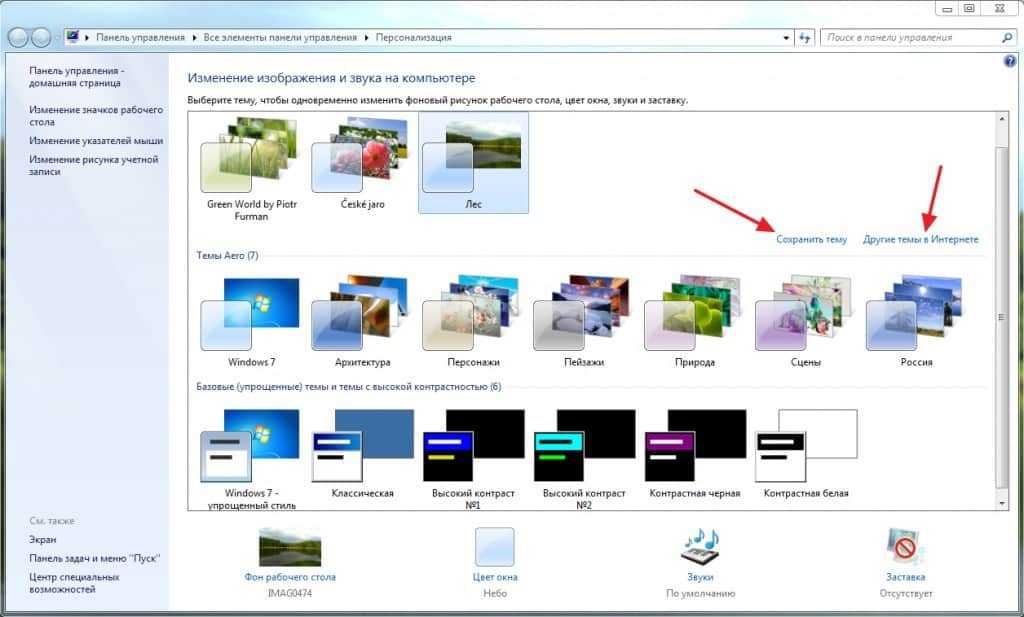
Task: Click the Control Panel icon in address bar
Action: coord(72,37)
